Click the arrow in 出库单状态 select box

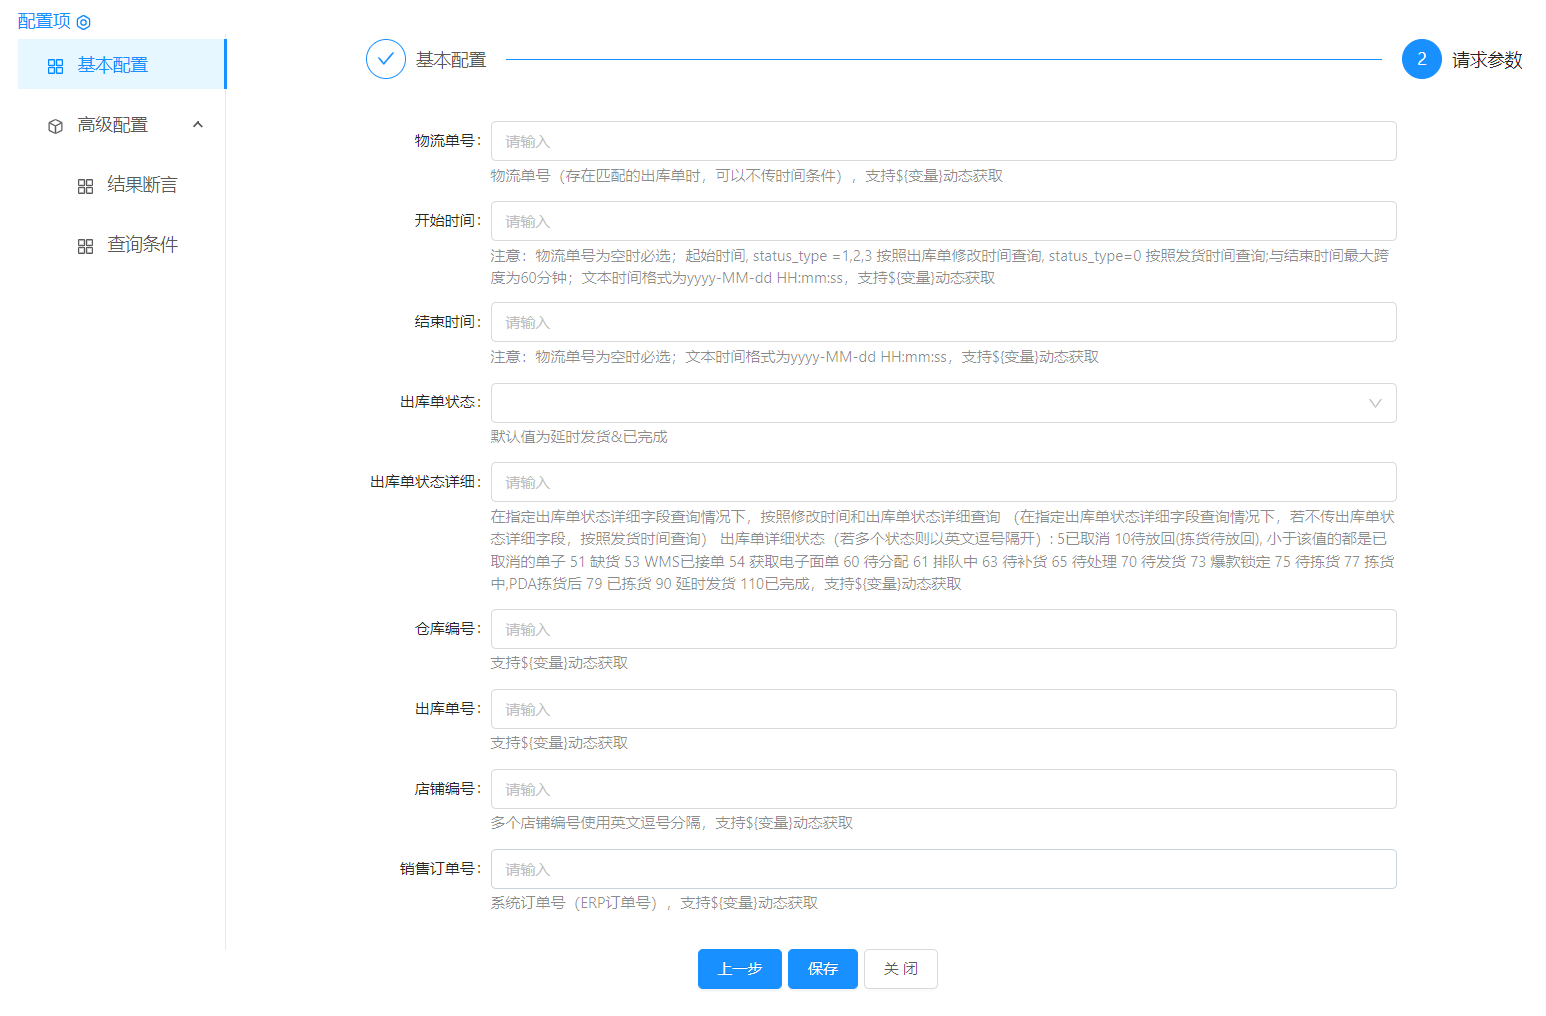click(x=1375, y=403)
